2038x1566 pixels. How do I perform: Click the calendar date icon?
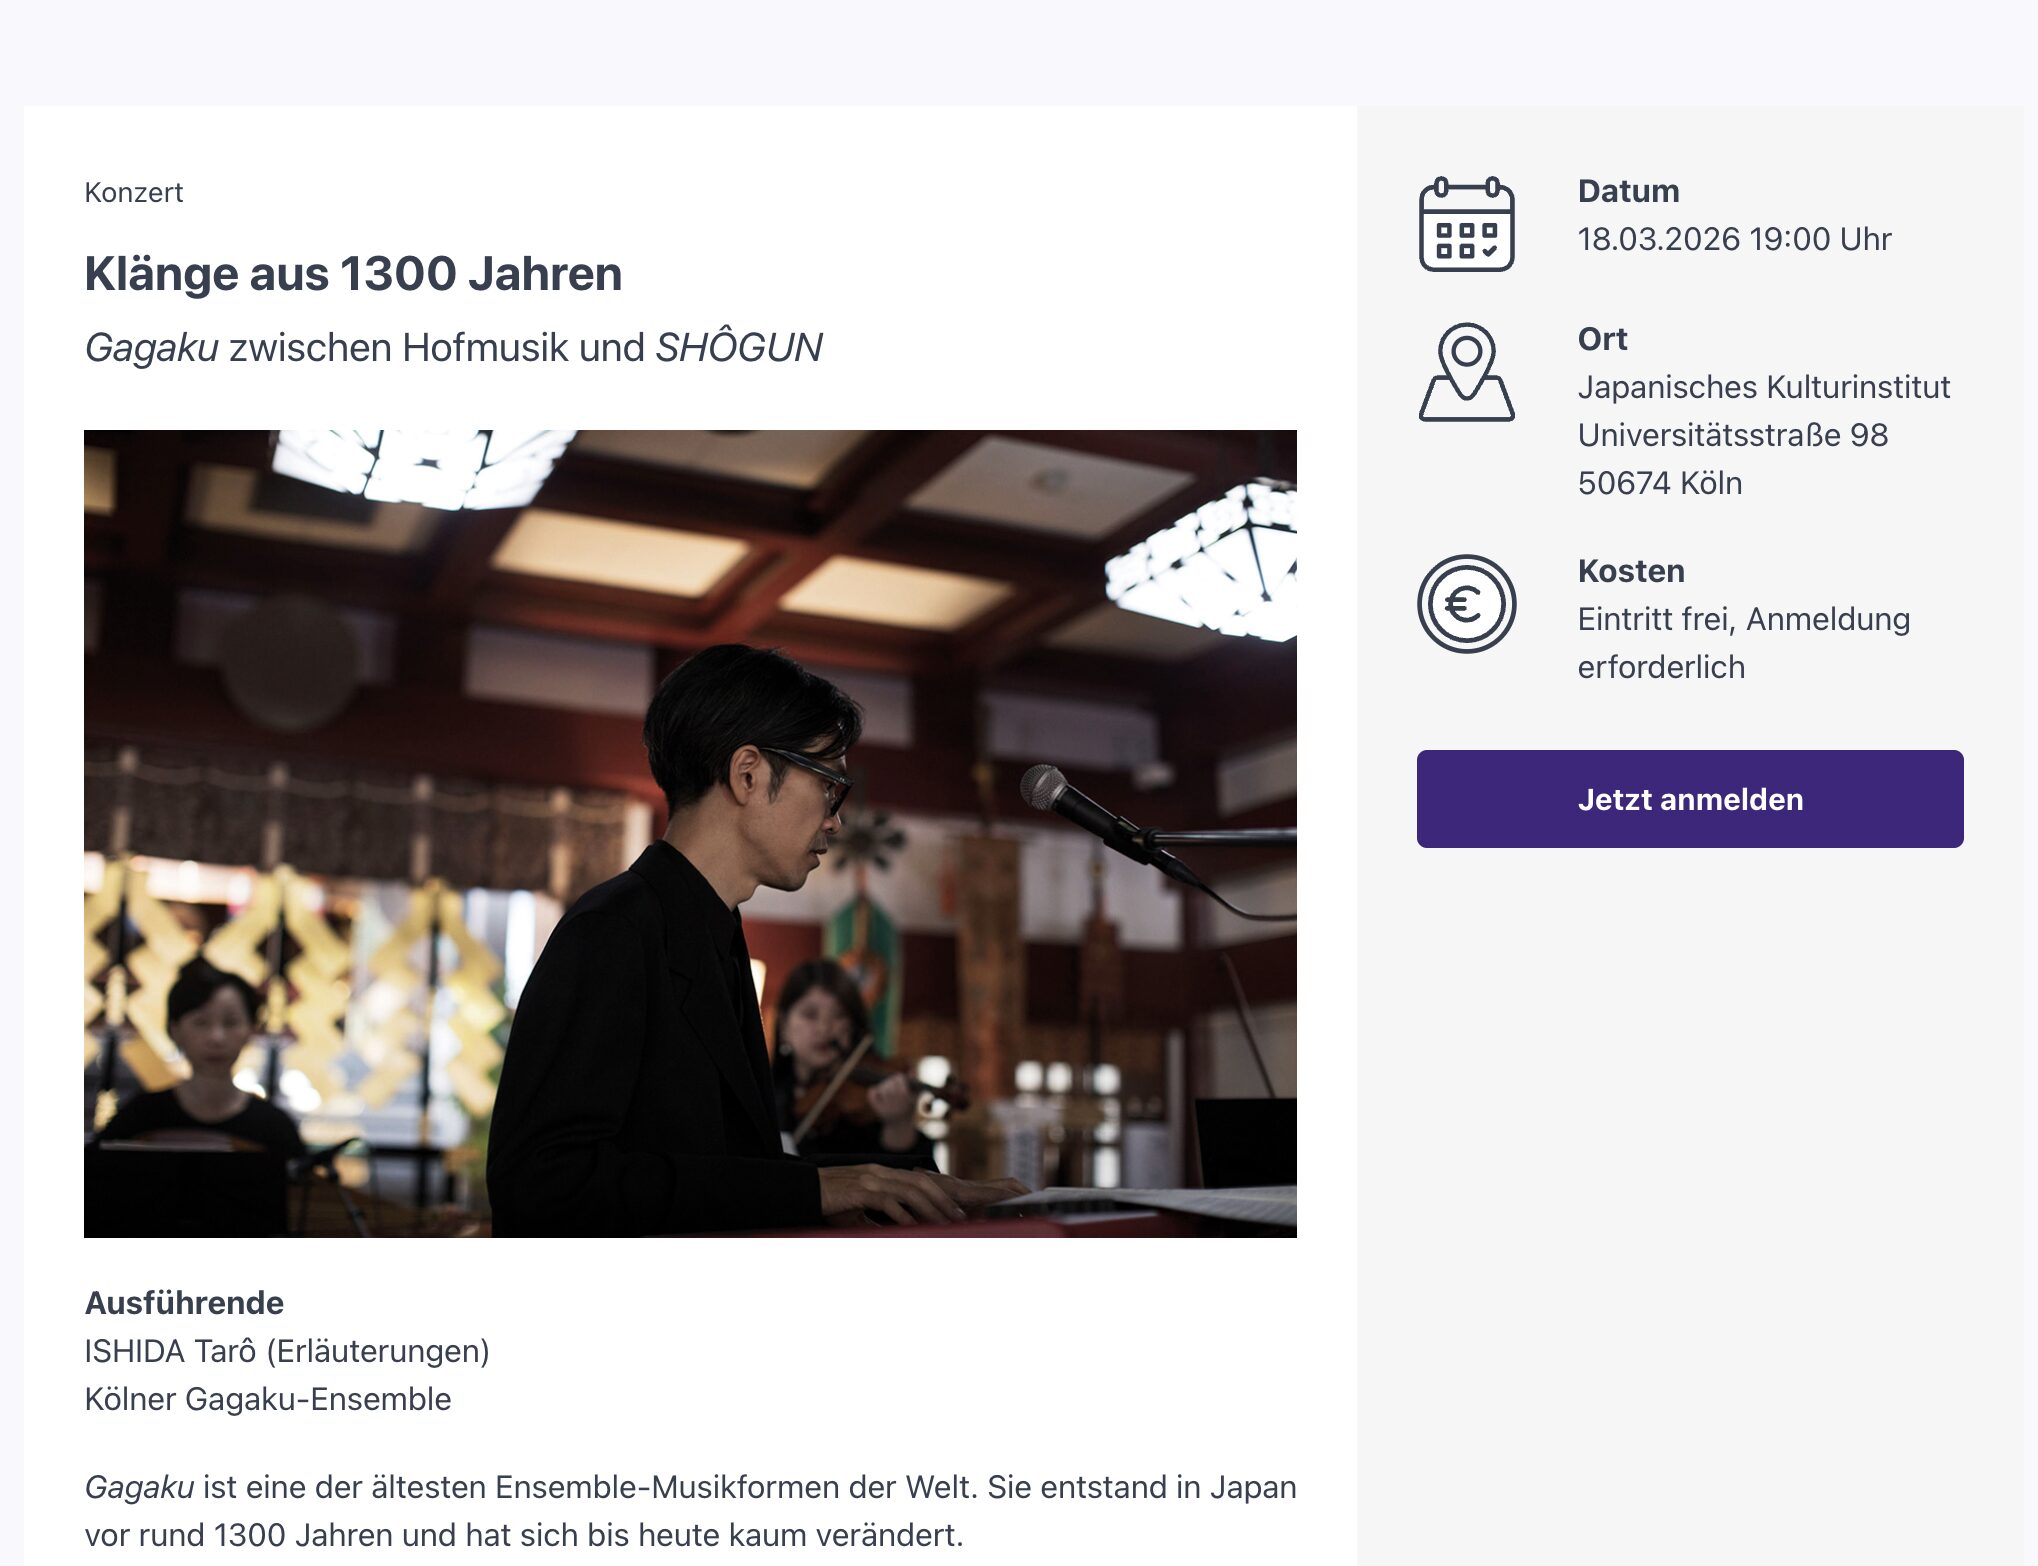click(1466, 224)
